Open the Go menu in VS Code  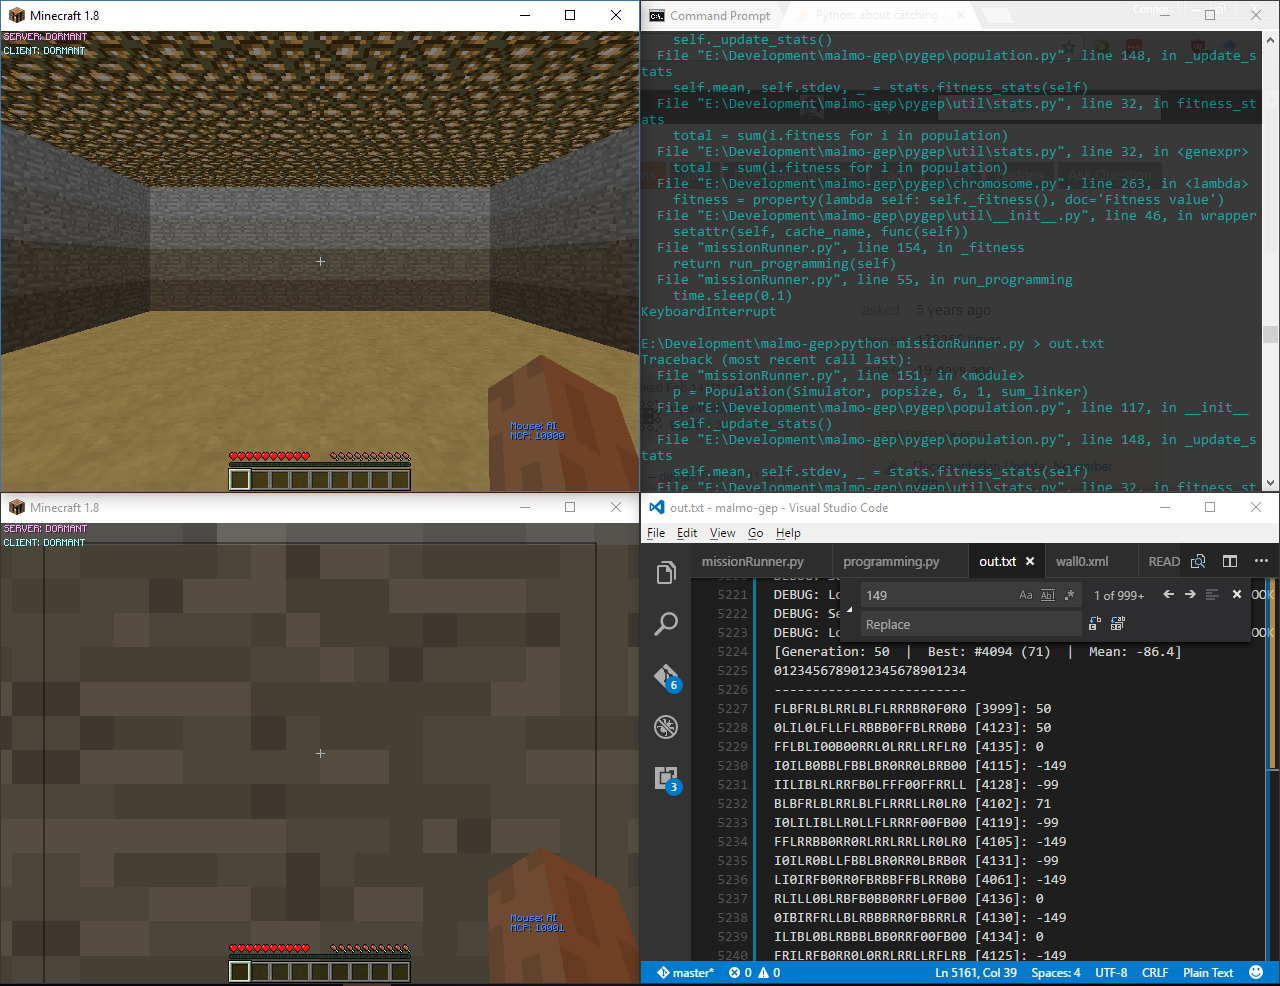pyautogui.click(x=756, y=533)
